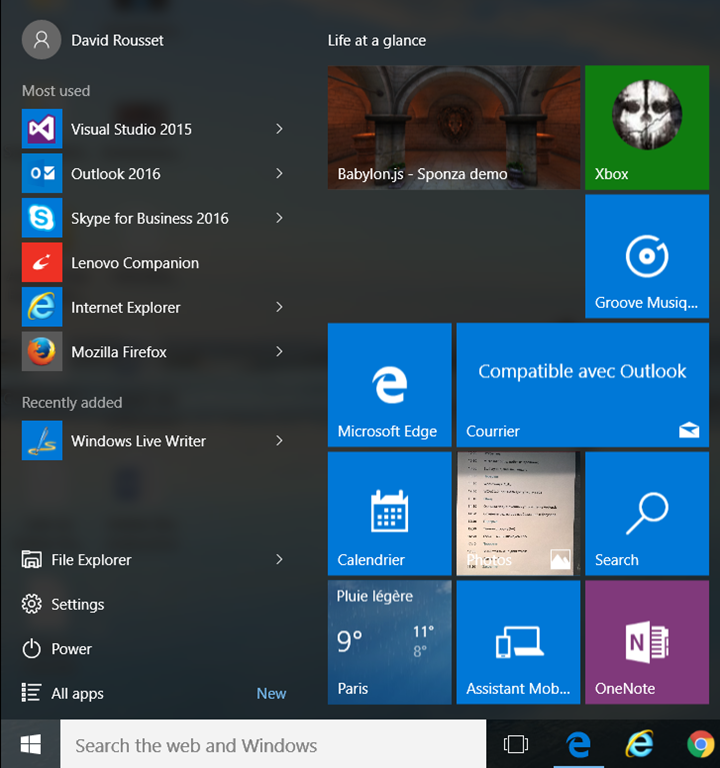The image size is (720, 768).
Task: Open Google Chrome from taskbar
Action: click(700, 744)
